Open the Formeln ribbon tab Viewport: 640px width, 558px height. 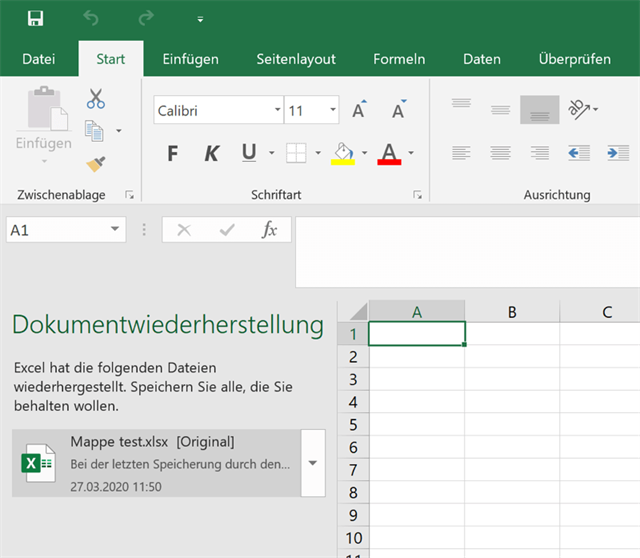click(x=399, y=59)
